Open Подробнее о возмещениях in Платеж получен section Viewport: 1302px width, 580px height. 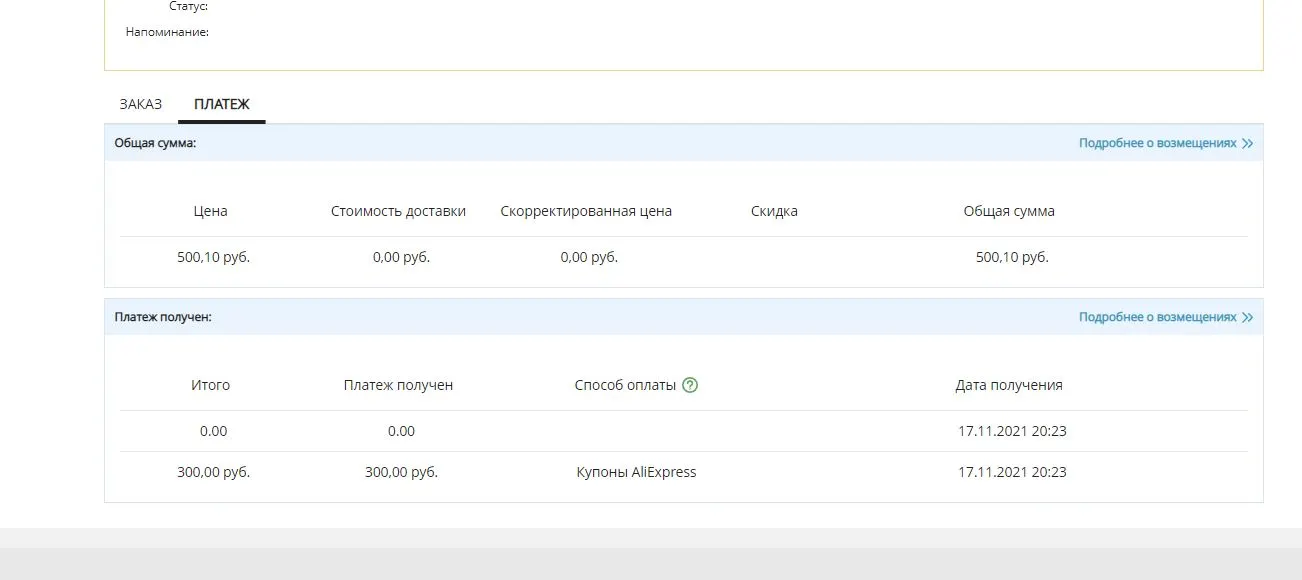[1166, 317]
